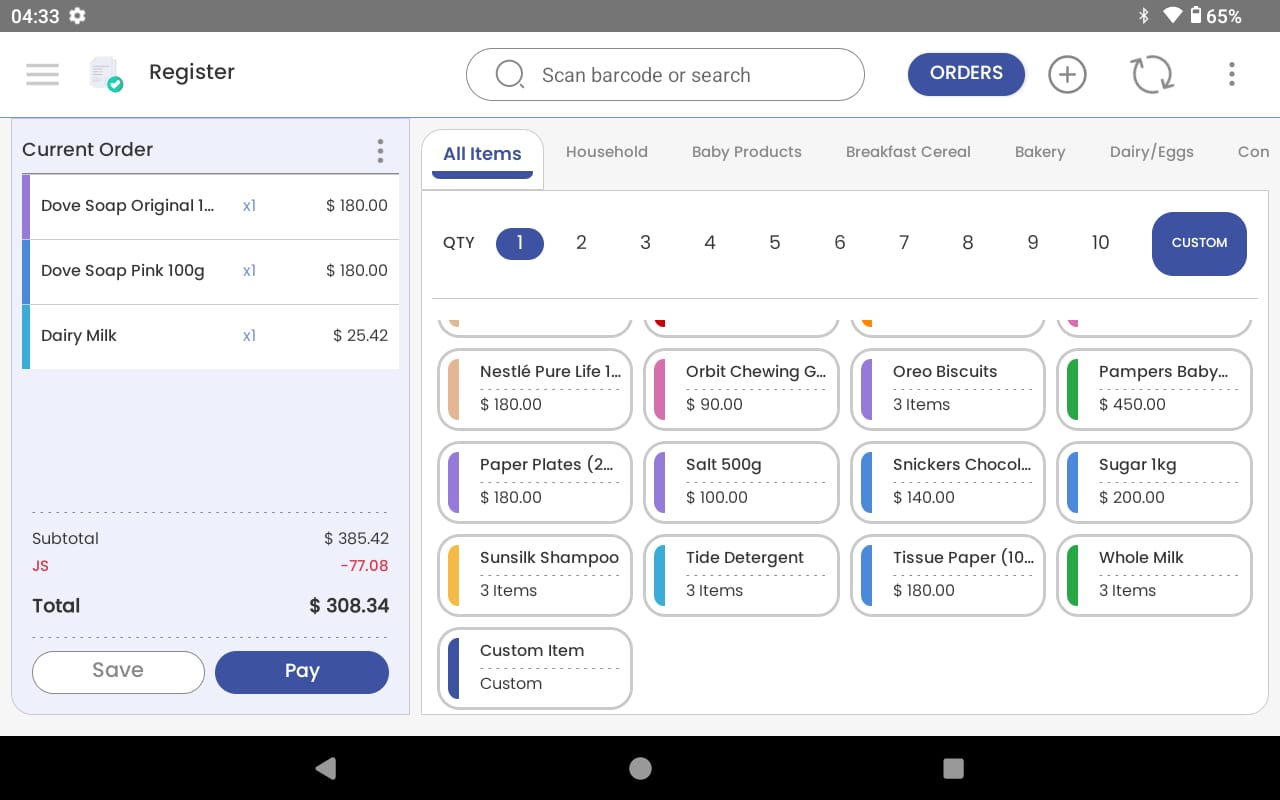This screenshot has height=800, width=1280.
Task: Open Current Order three-dot options
Action: coord(380,151)
